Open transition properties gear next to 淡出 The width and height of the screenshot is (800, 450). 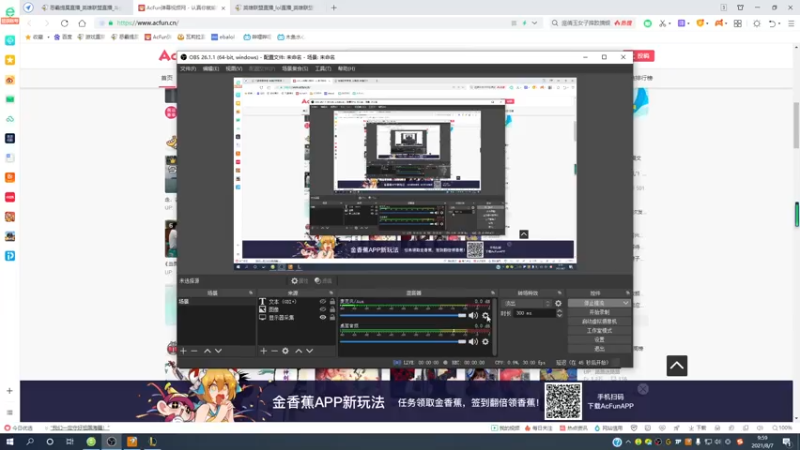pos(558,303)
